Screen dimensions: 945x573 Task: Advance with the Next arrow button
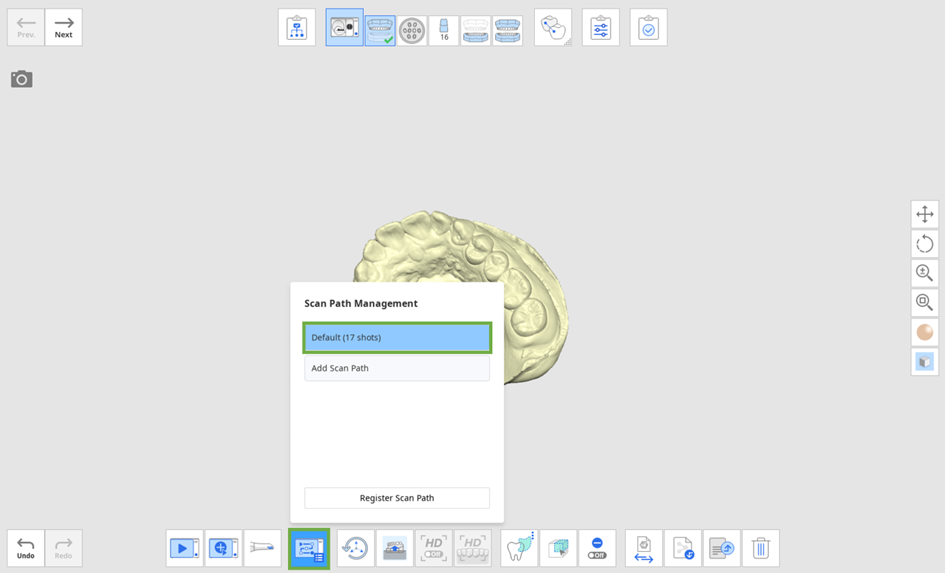pos(64,27)
